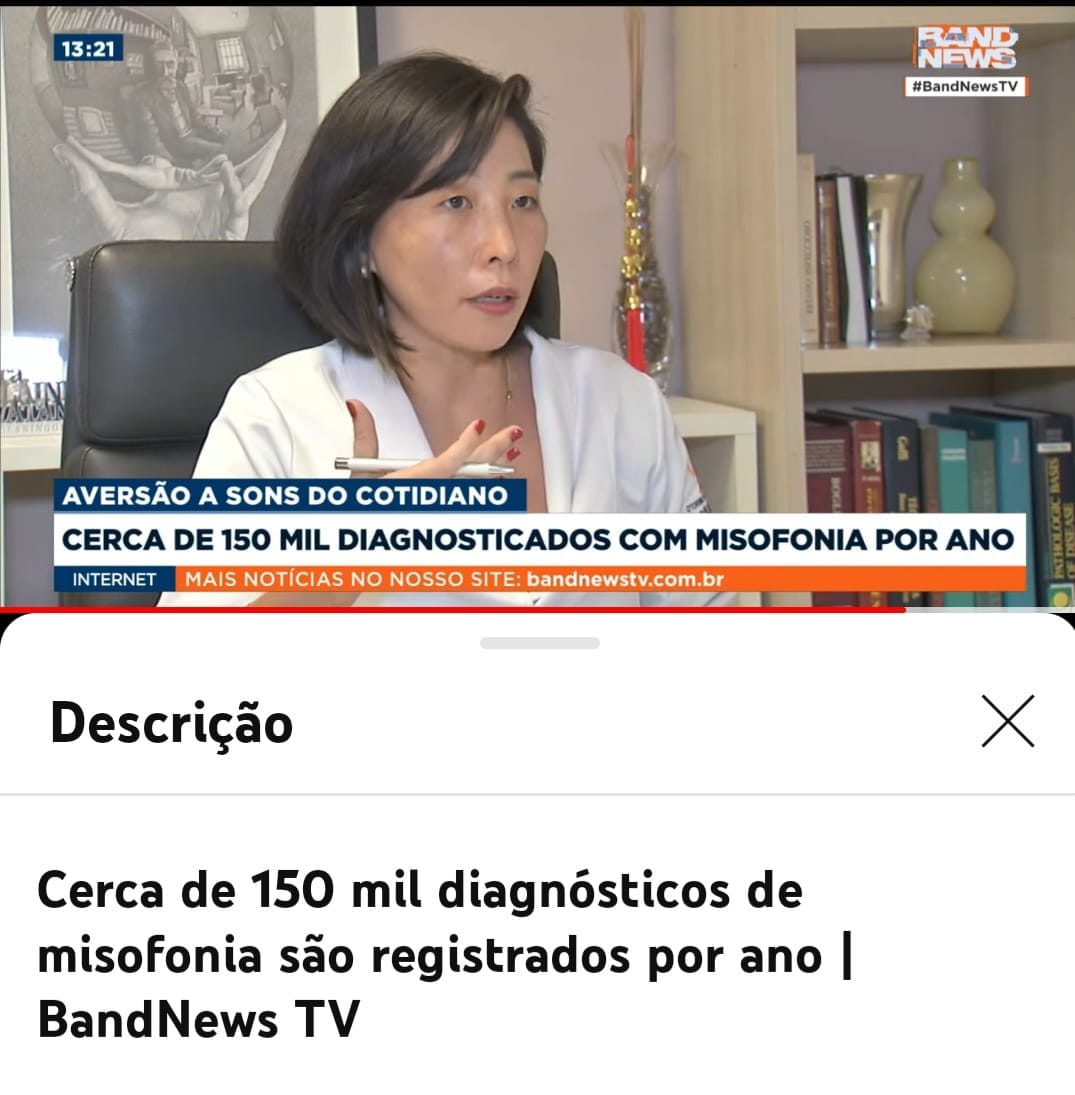This screenshot has height=1095, width=1075.
Task: Tap the #BandNewsTV hashtag badge
Action: (x=965, y=87)
